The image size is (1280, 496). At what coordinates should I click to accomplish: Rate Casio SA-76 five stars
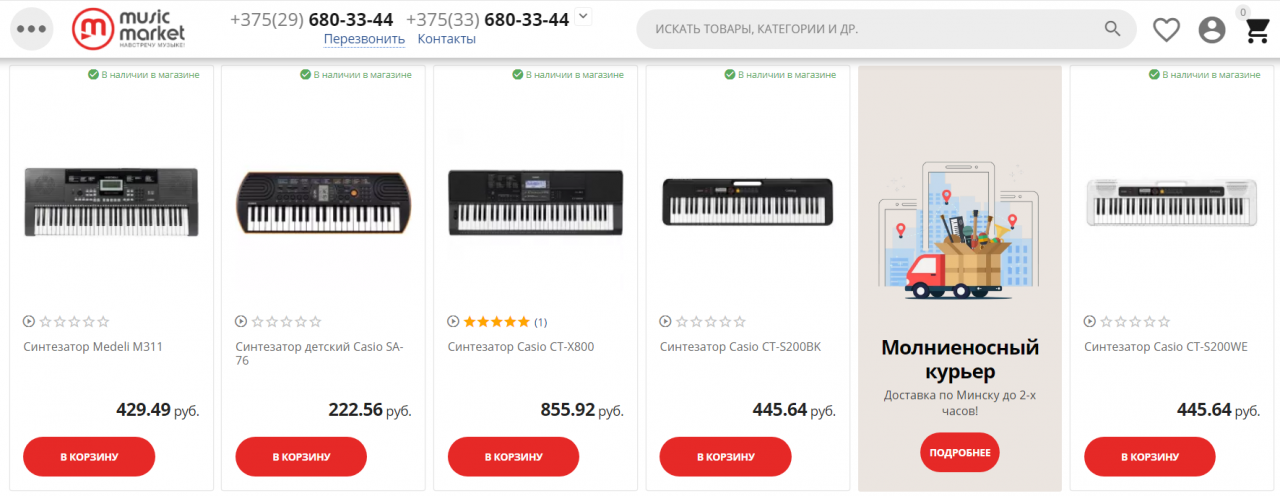pos(316,322)
